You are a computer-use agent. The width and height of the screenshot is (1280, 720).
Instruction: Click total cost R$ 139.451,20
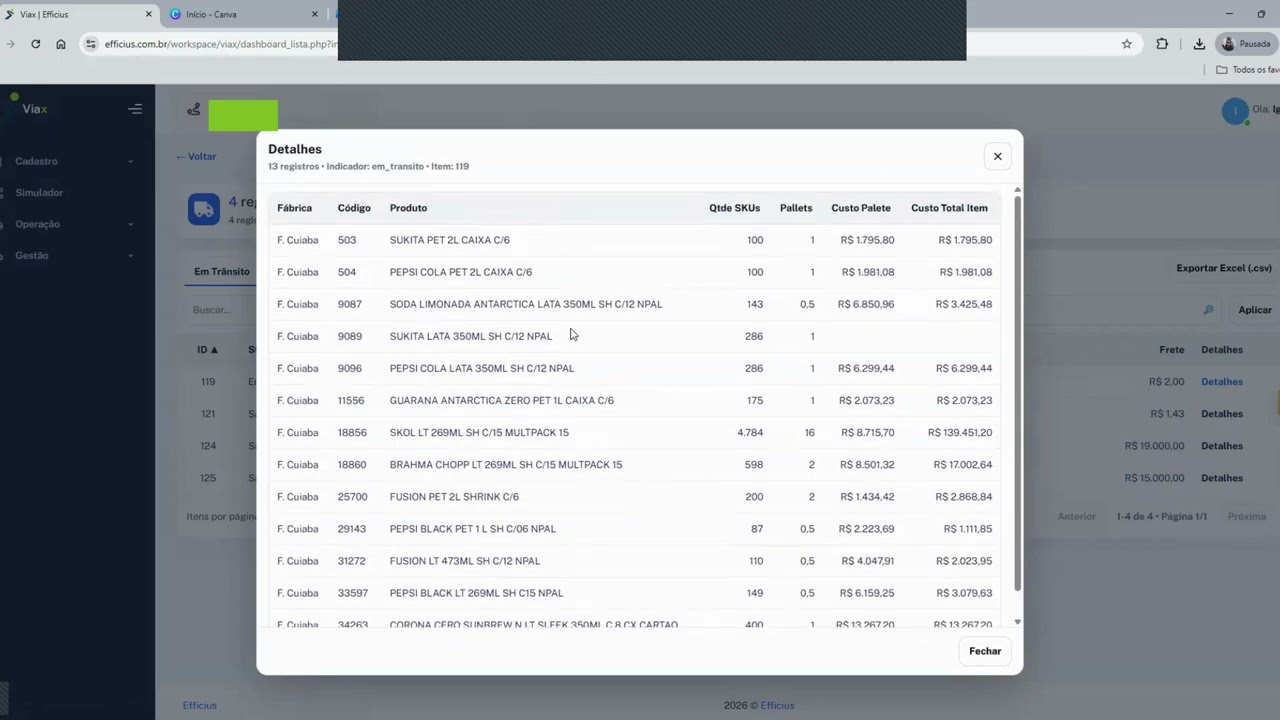[960, 432]
